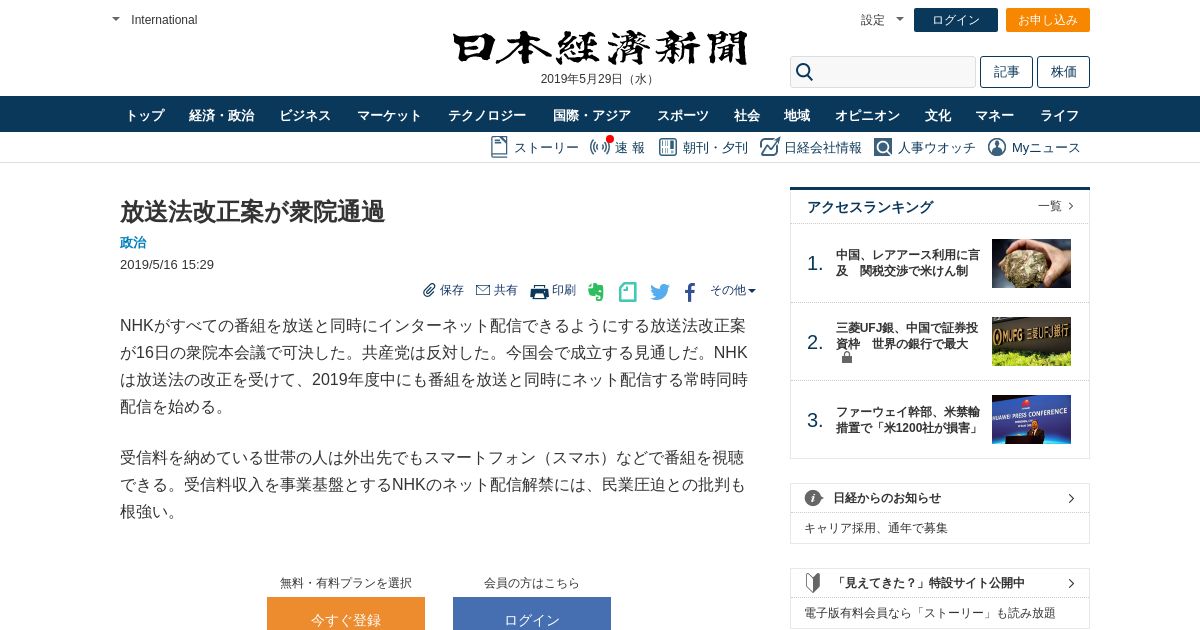
Task: Click the 朝刊・夕刊 newspaper icon
Action: 668,147
